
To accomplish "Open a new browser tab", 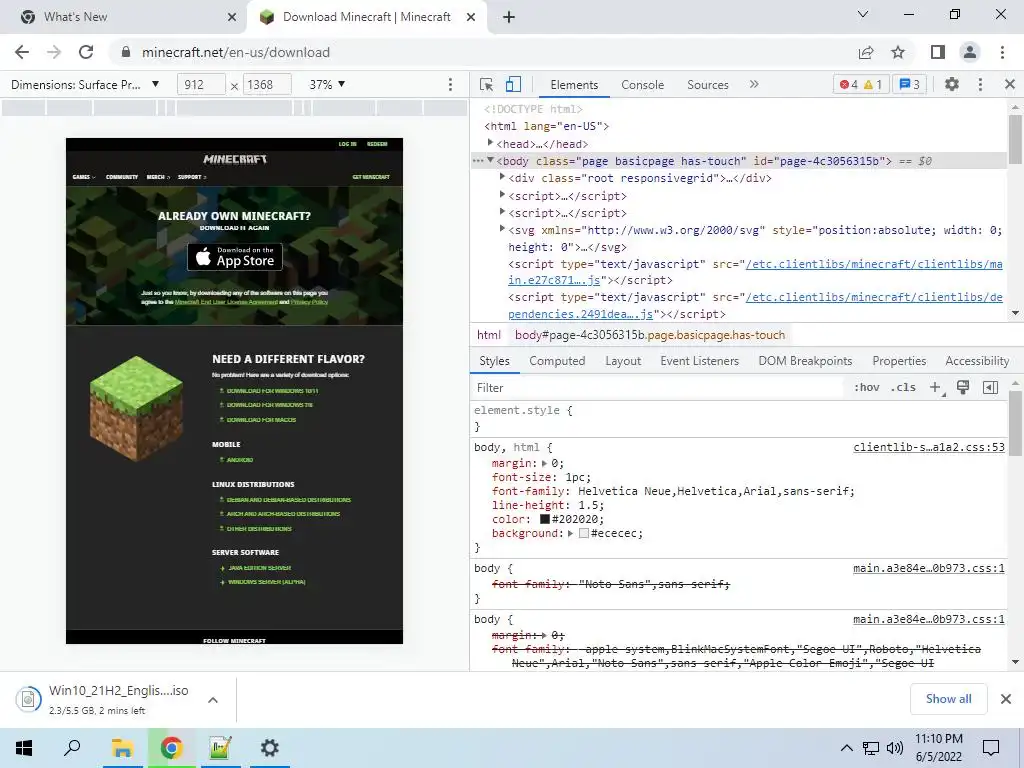I will 509,17.
